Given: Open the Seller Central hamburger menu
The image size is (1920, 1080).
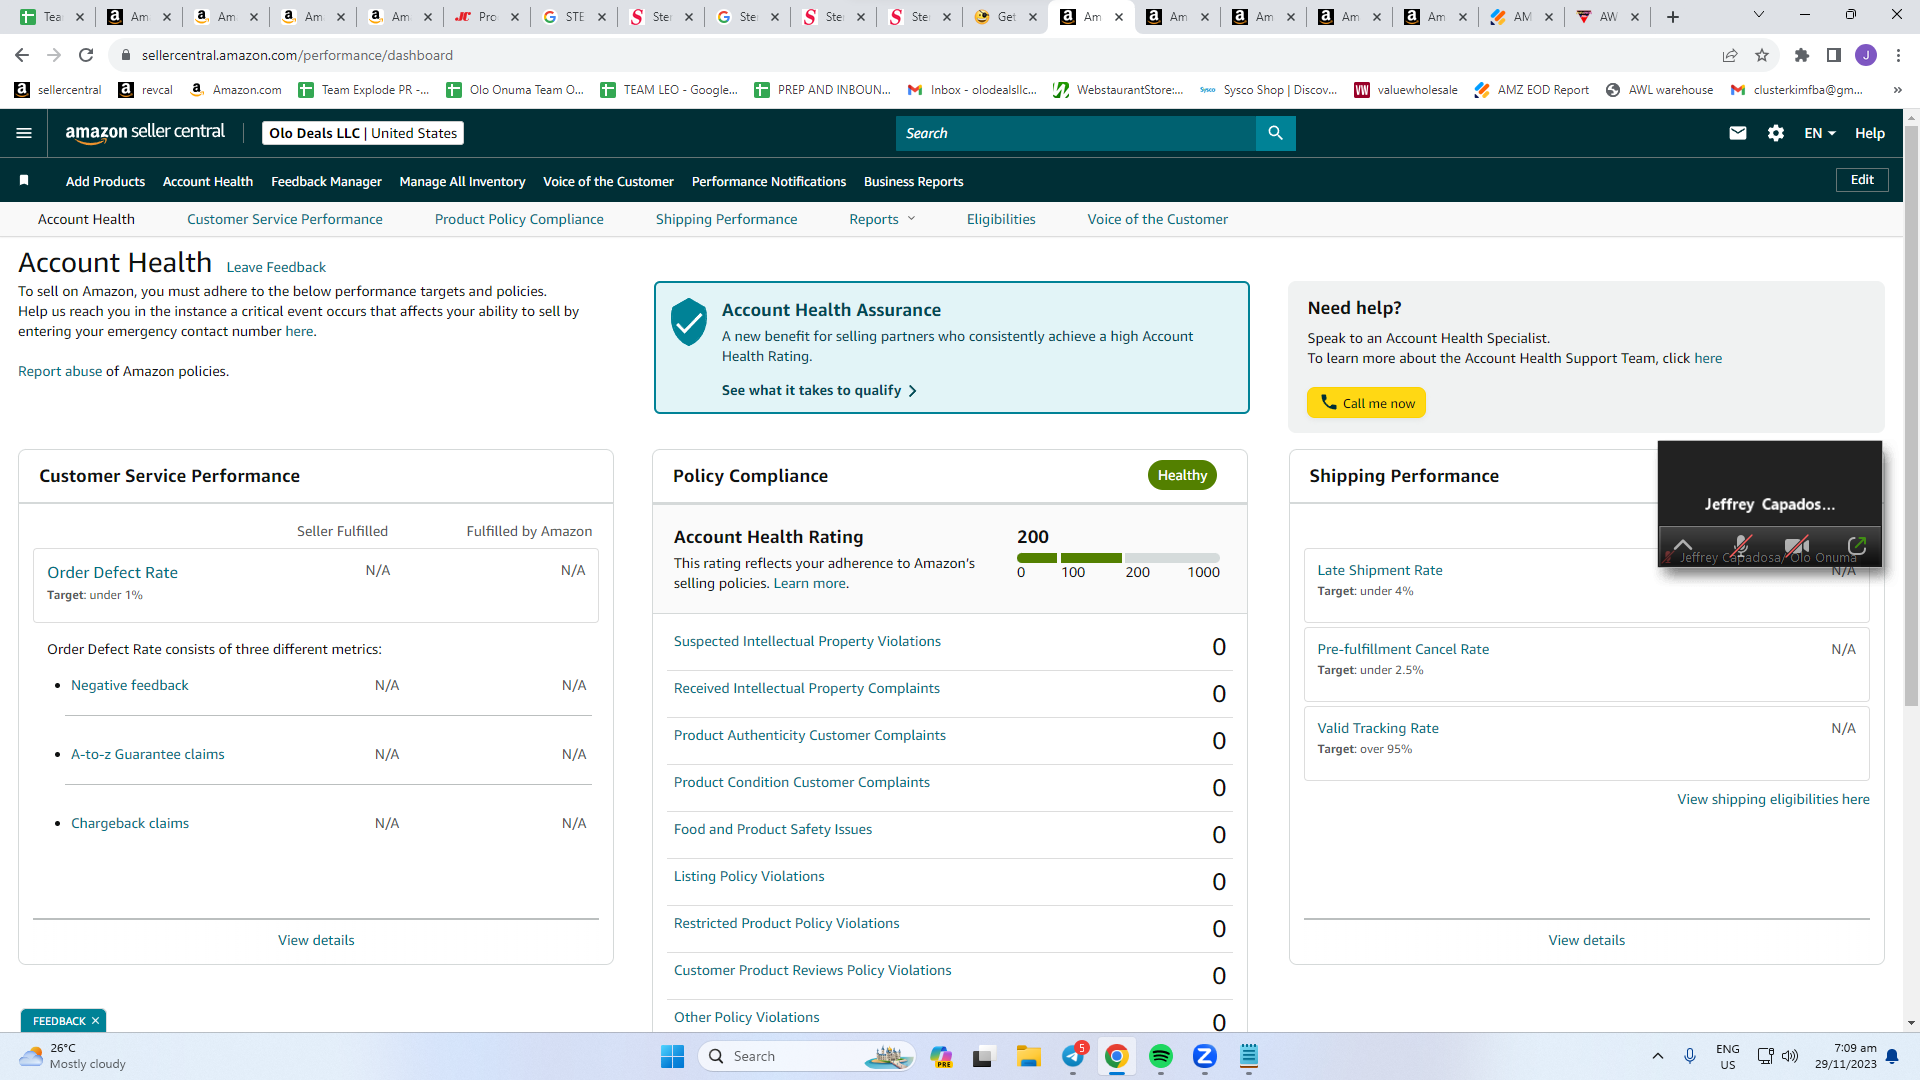Looking at the screenshot, I should pos(24,133).
